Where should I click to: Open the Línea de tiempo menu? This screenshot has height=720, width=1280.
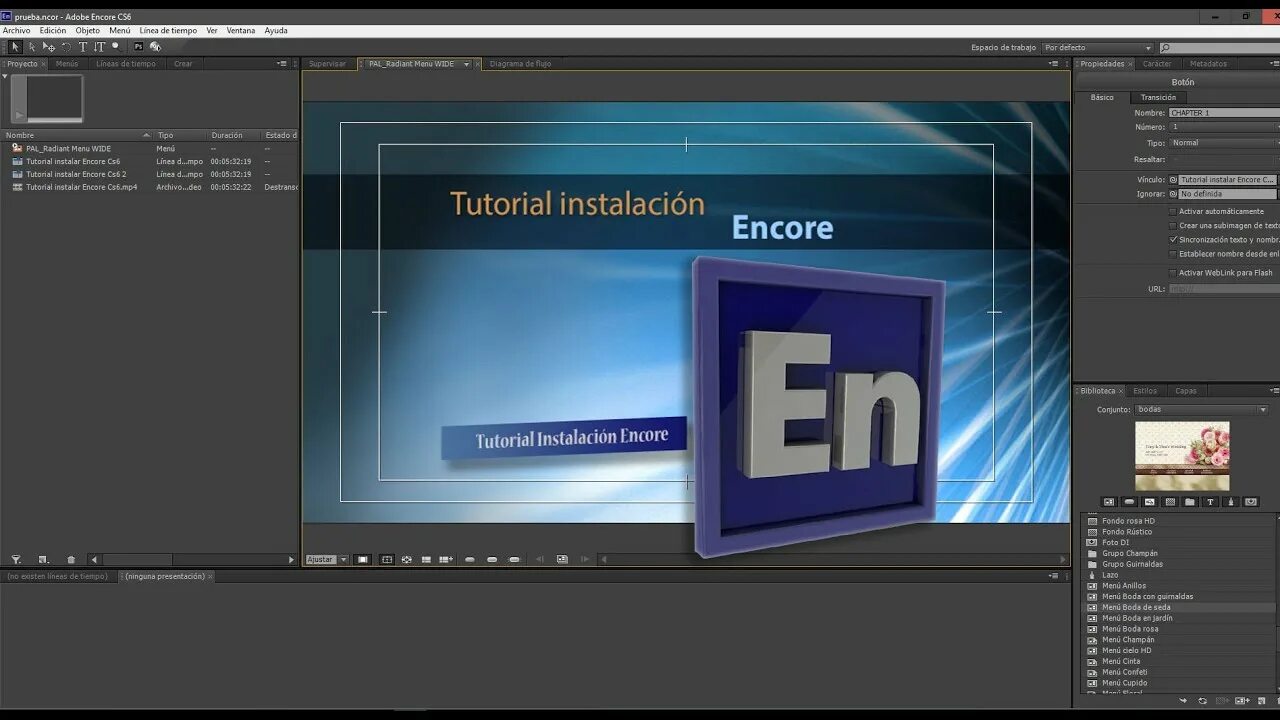coord(168,30)
